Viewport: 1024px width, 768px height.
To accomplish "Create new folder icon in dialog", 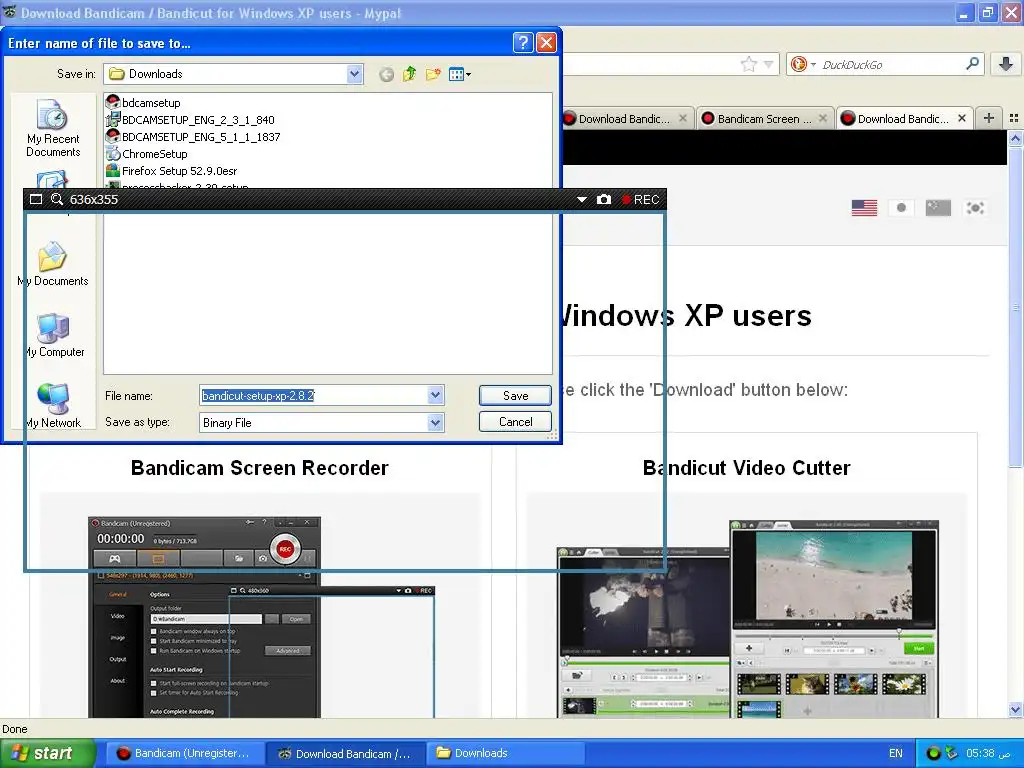I will pyautogui.click(x=432, y=74).
